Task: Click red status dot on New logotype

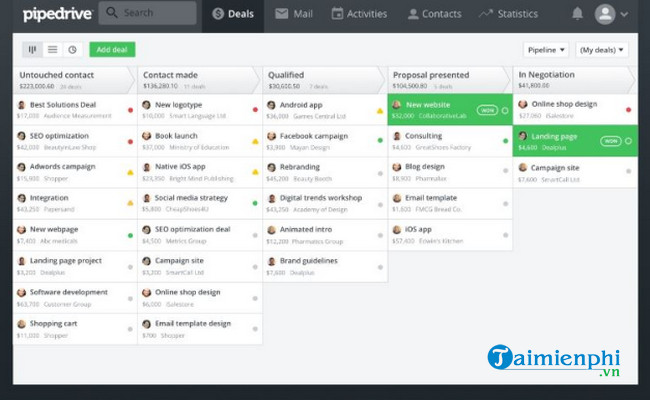Action: click(x=255, y=110)
